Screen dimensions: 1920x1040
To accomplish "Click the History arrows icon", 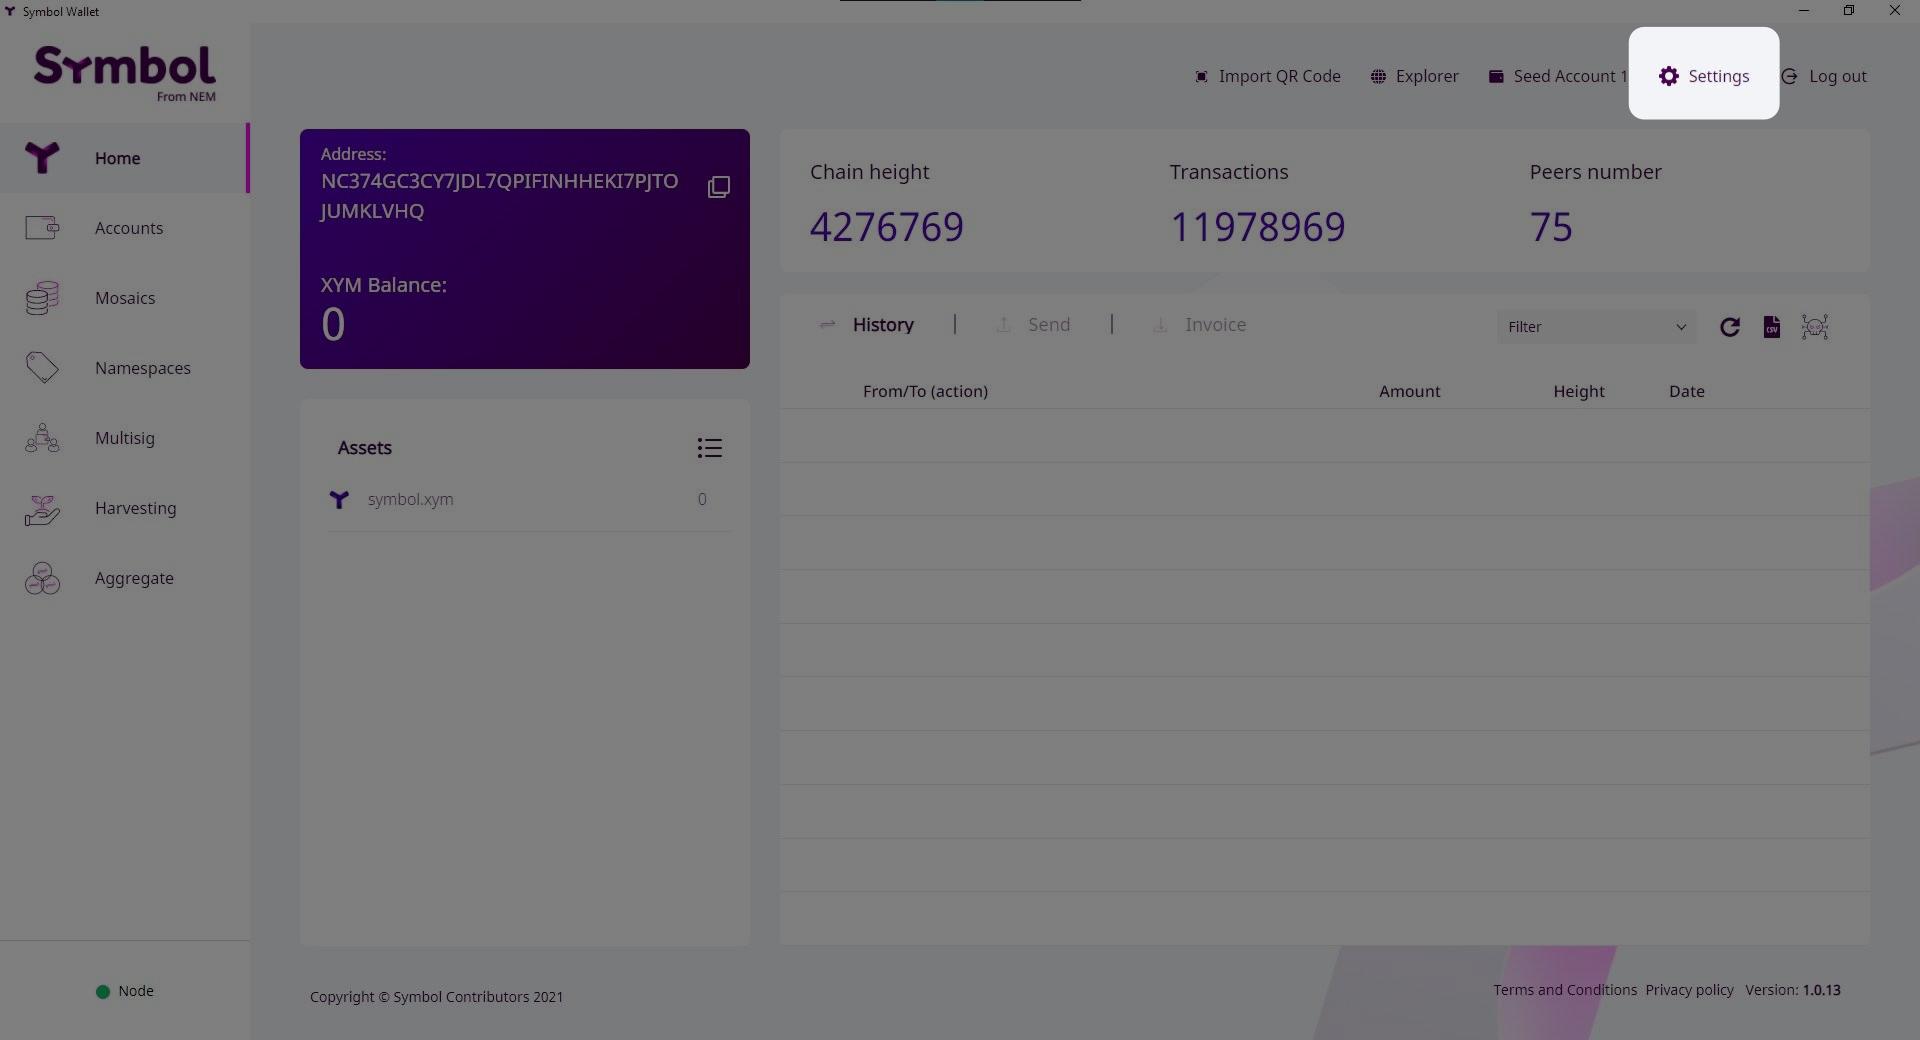I will (827, 325).
